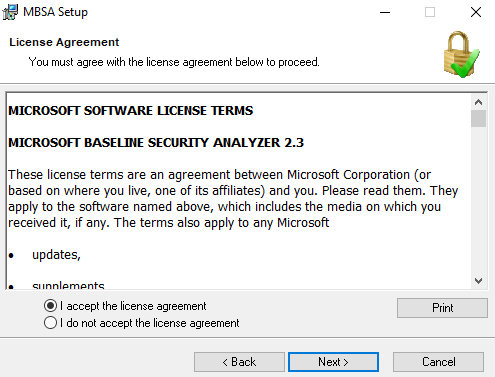Viewport: 495px width, 377px height.
Task: Click the MBSA Setup installer title icon
Action: pyautogui.click(x=10, y=12)
